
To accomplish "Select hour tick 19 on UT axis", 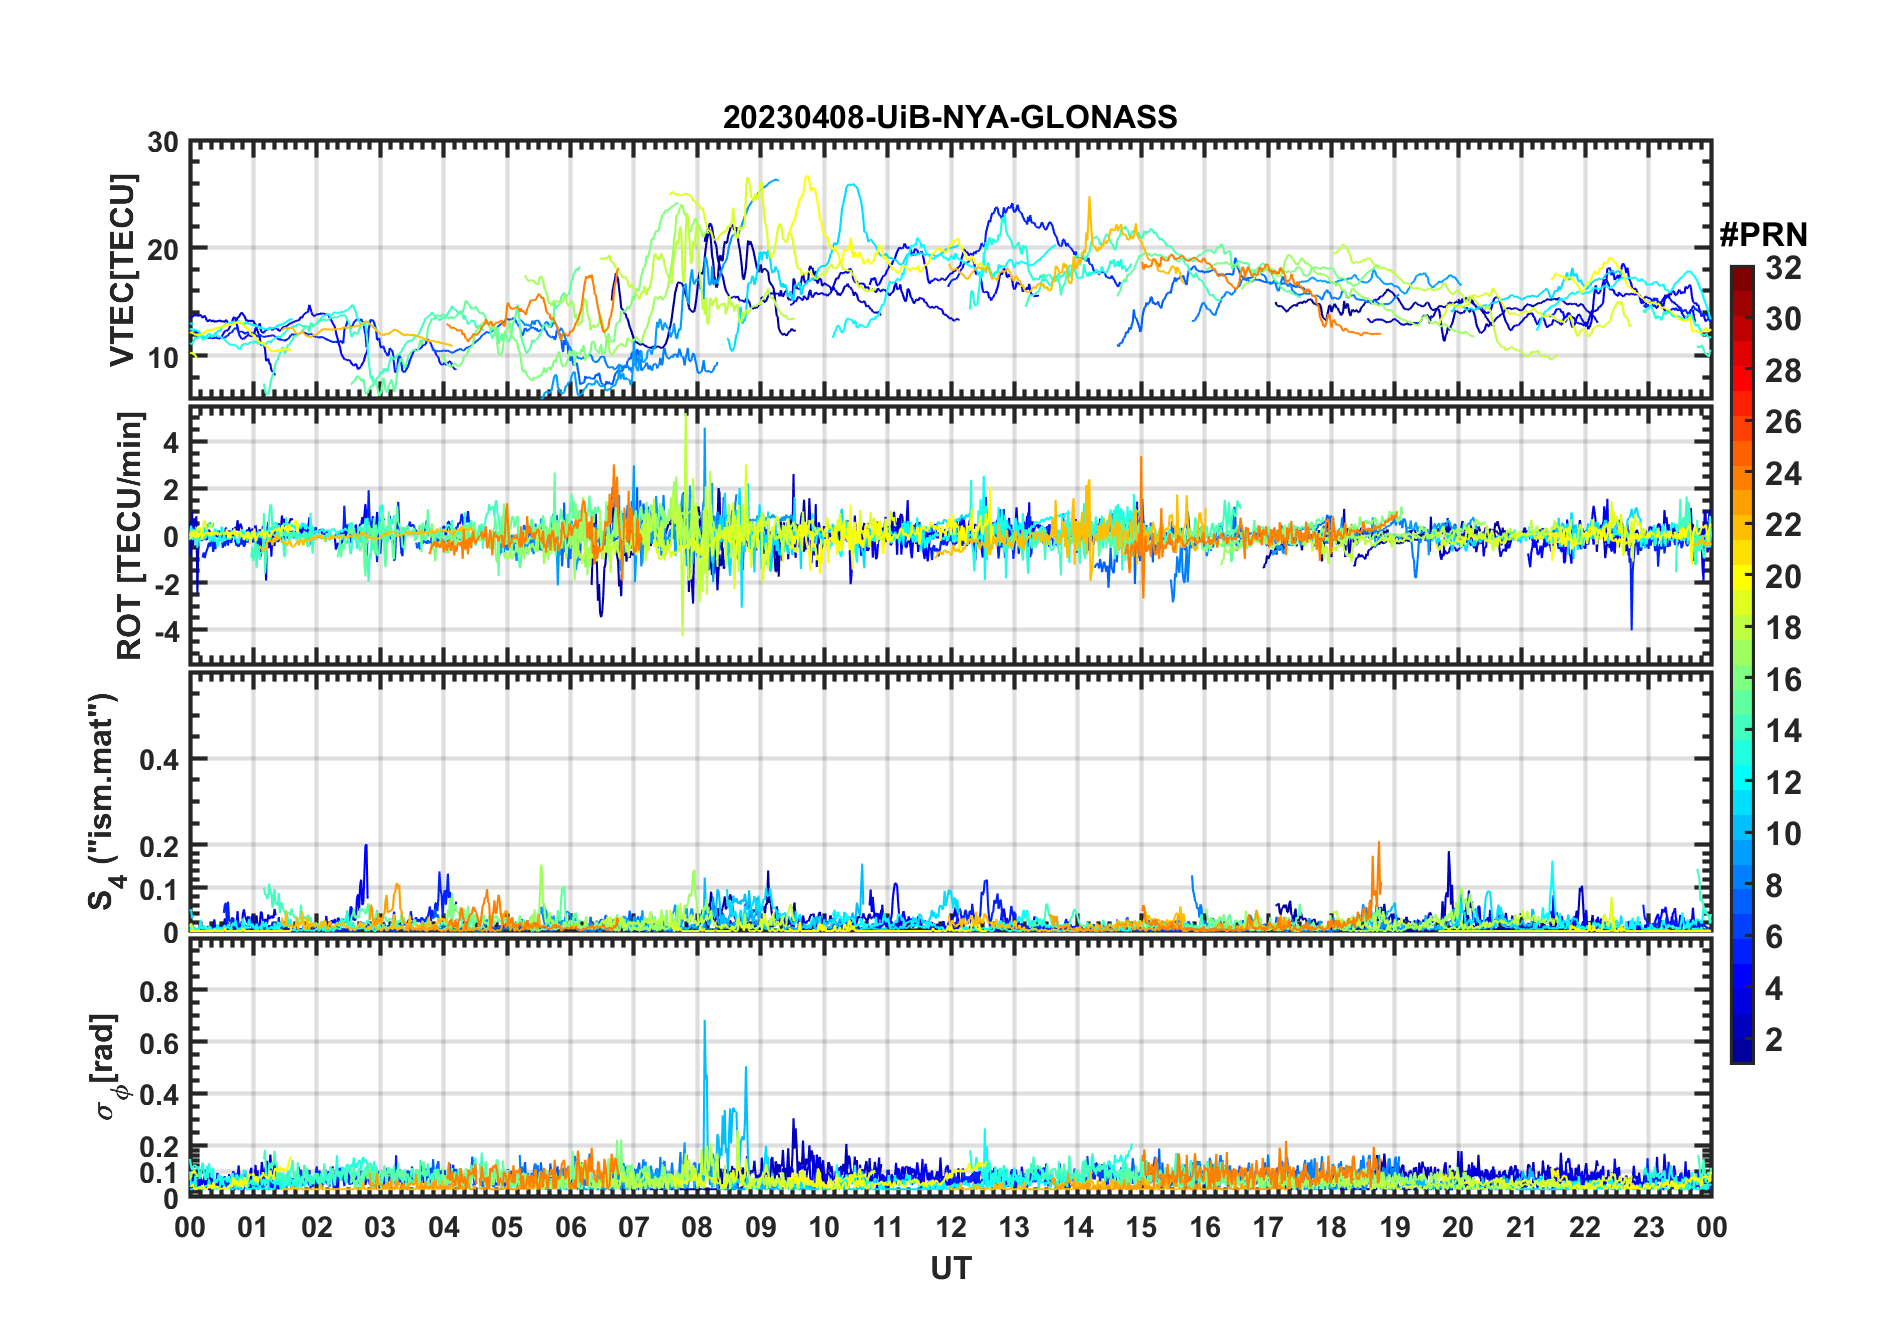I will point(1395,1227).
